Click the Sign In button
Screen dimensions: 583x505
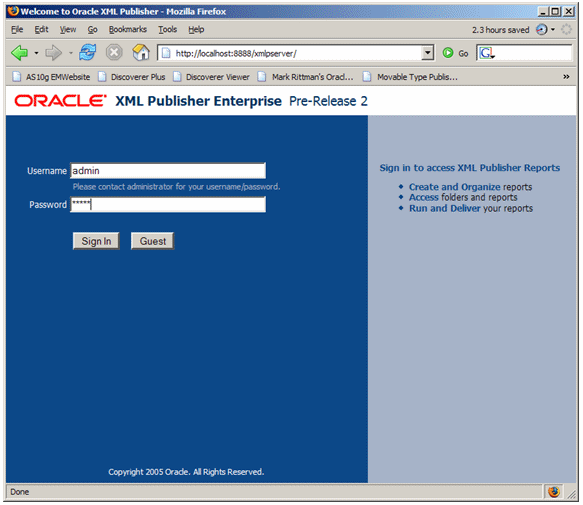(96, 241)
